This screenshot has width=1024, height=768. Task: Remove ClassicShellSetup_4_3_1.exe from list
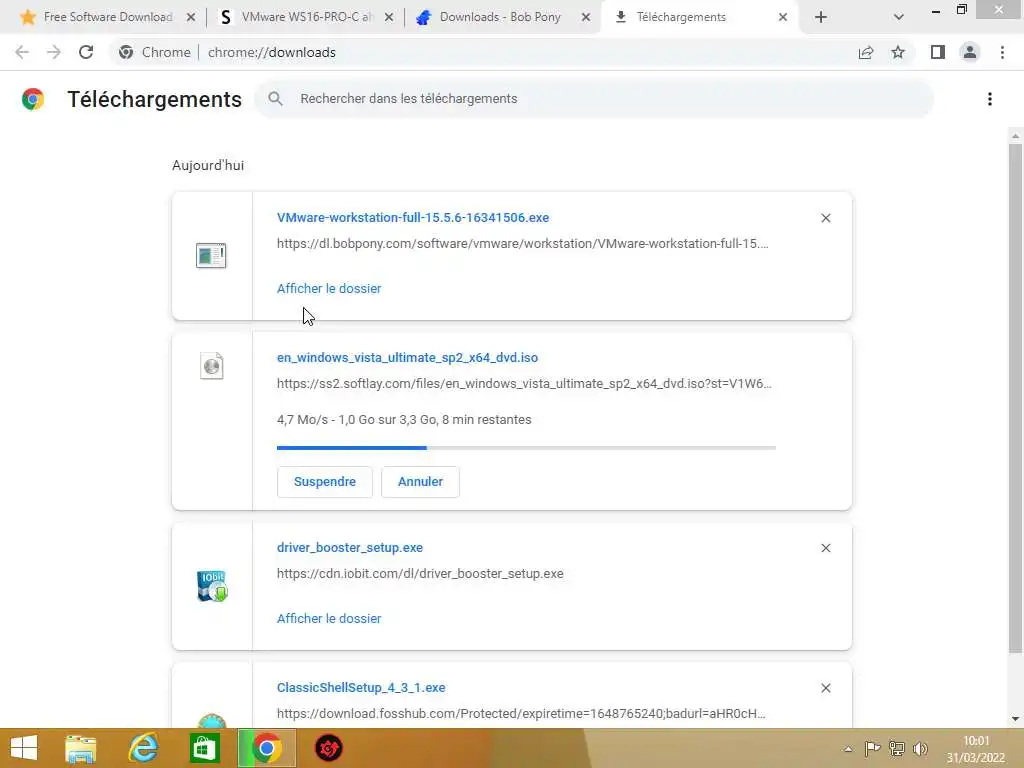pos(825,688)
